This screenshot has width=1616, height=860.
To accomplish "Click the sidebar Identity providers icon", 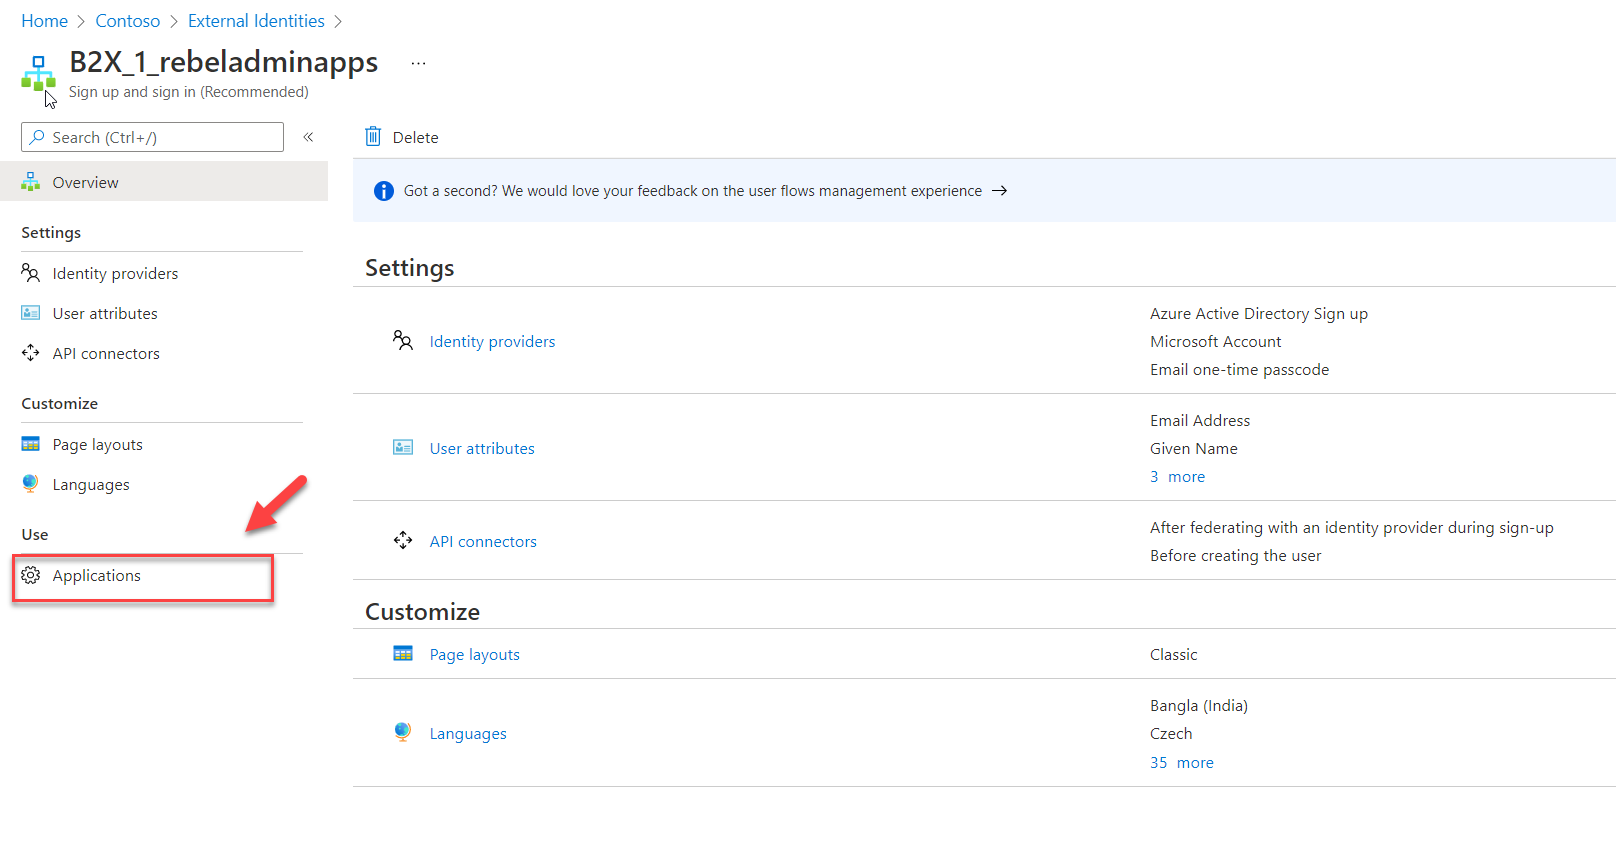I will tap(31, 273).
